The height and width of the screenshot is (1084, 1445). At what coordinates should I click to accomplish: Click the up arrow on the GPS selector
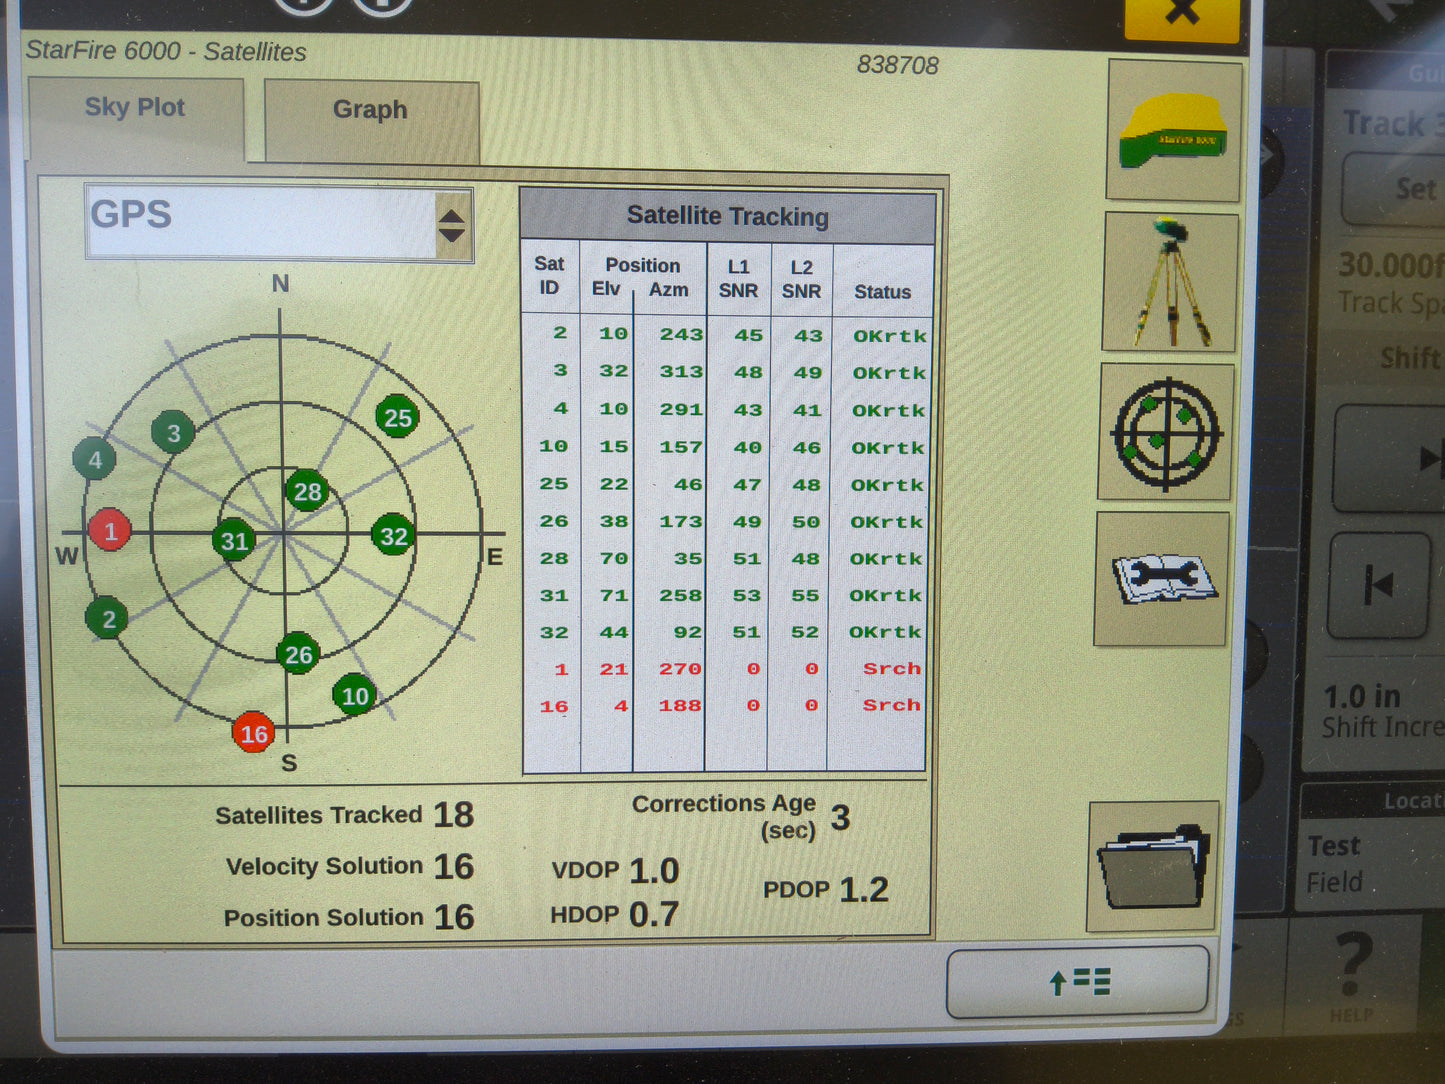coord(452,216)
